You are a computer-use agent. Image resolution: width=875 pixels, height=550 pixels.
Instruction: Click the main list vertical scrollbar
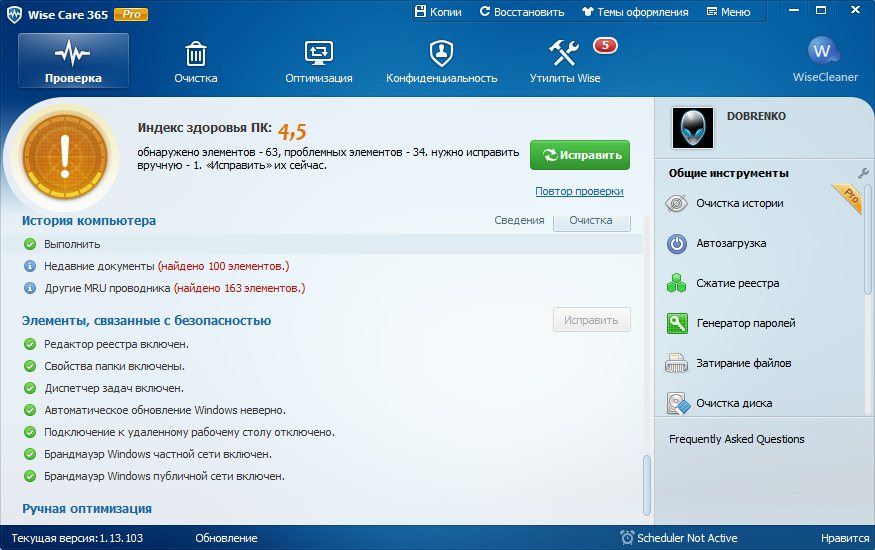pyautogui.click(x=647, y=485)
